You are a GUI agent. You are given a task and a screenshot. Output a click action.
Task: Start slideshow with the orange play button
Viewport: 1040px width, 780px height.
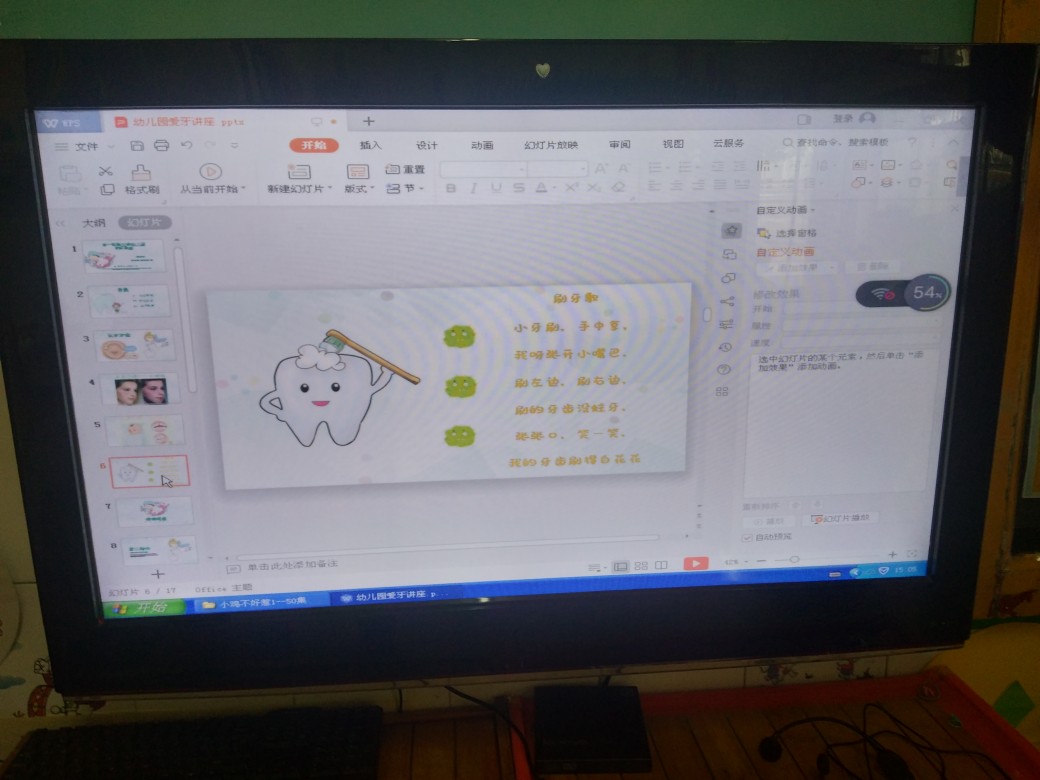696,564
